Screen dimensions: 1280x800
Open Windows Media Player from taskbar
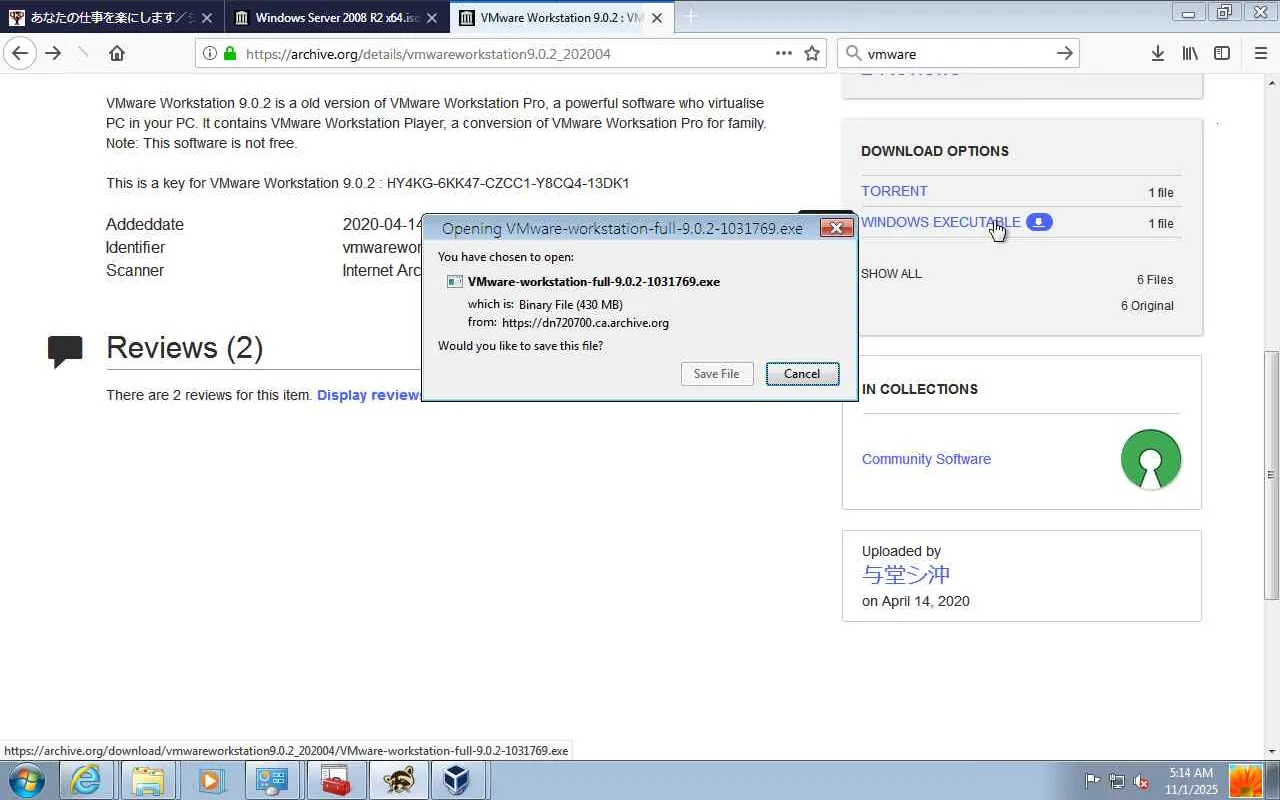[x=210, y=780]
